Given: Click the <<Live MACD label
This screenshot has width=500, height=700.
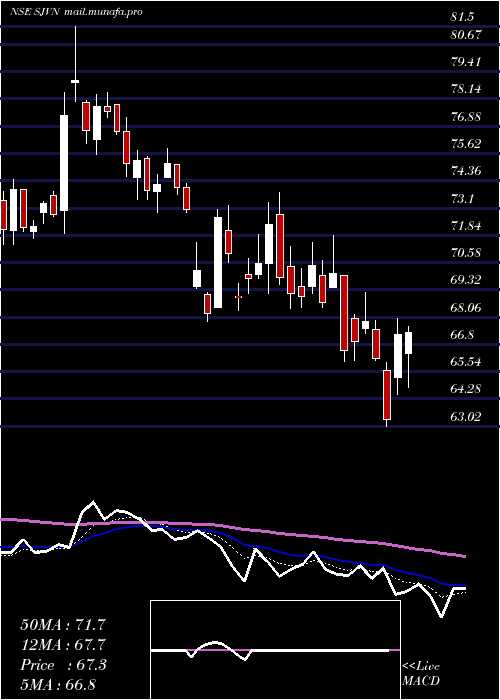Looking at the screenshot, I should (x=421, y=674).
